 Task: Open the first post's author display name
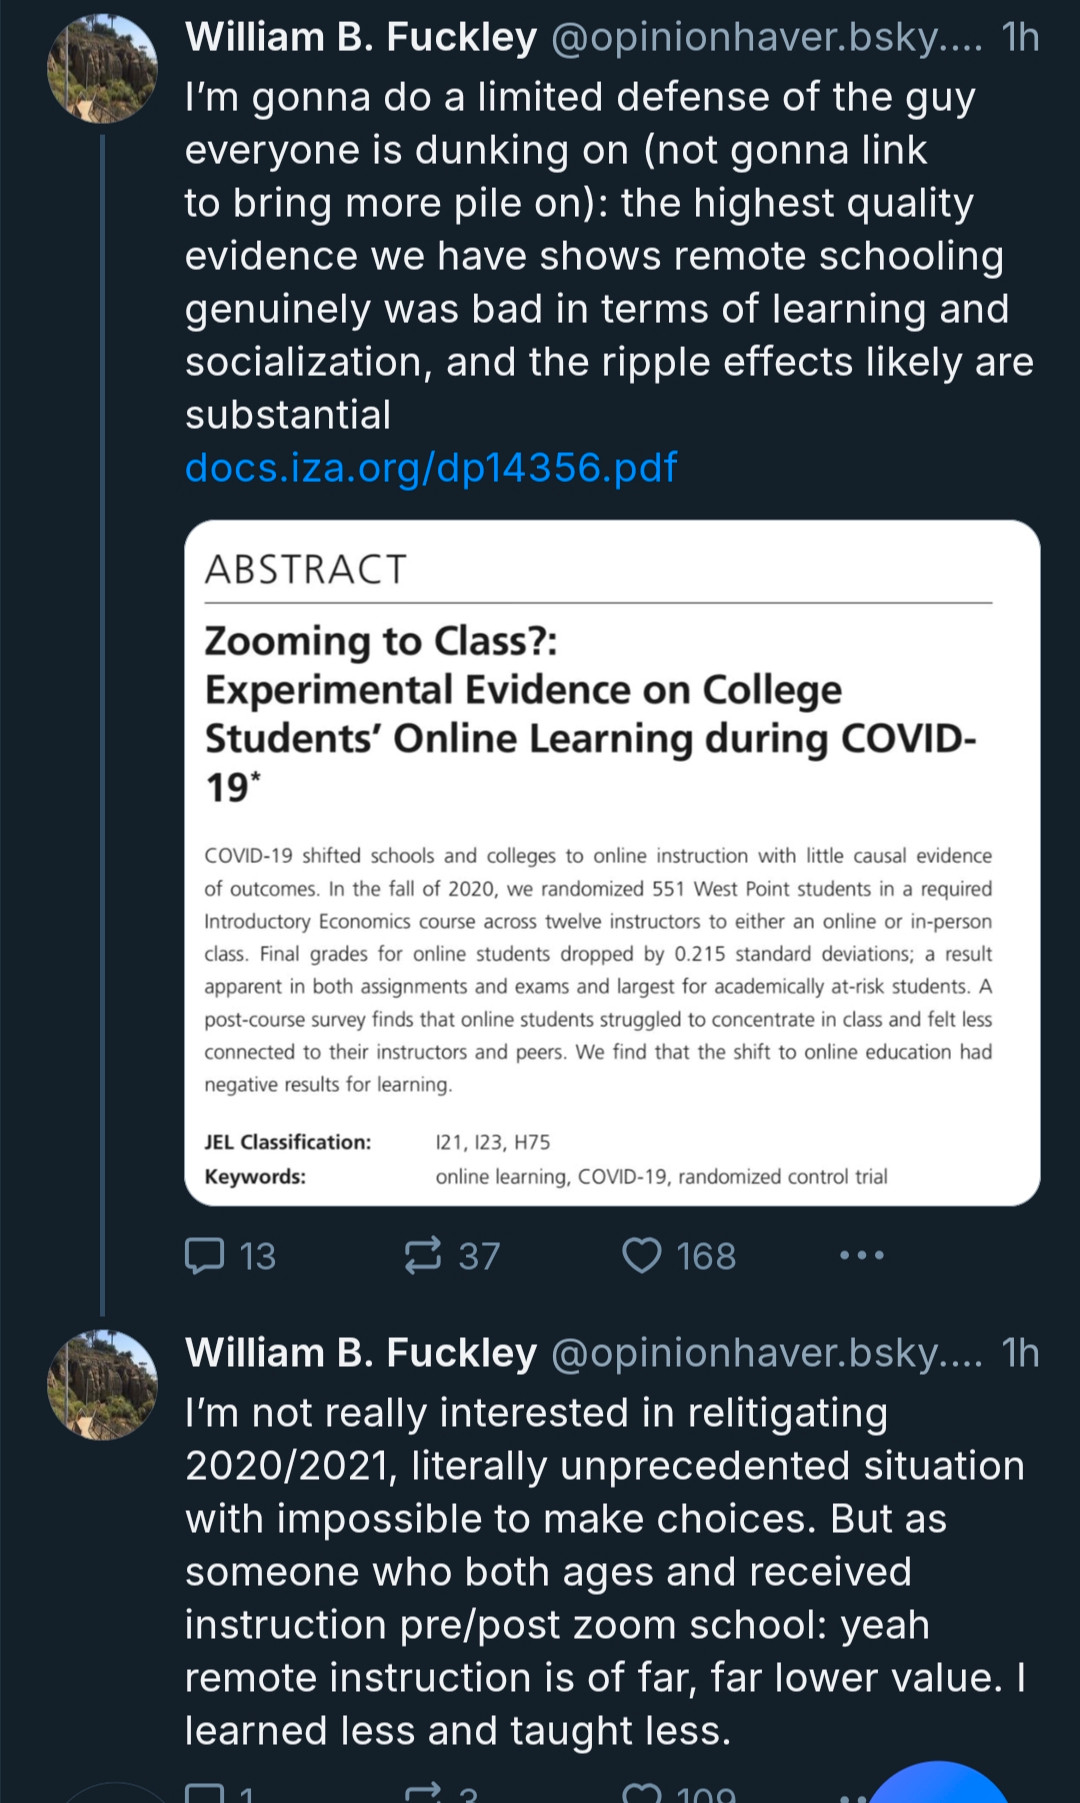tap(361, 37)
